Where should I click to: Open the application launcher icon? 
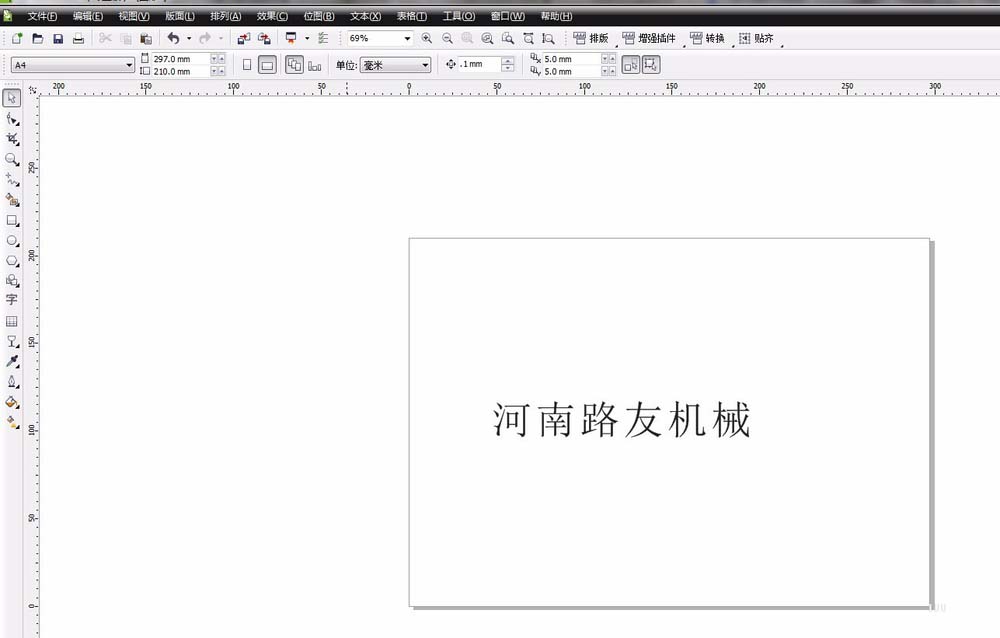point(291,38)
